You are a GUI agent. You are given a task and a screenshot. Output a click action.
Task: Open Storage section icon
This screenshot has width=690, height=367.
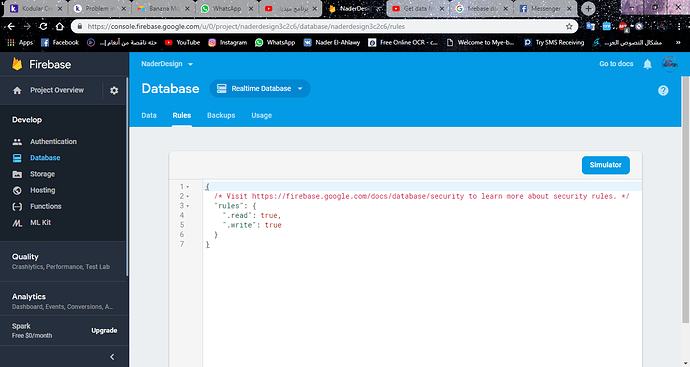point(17,174)
